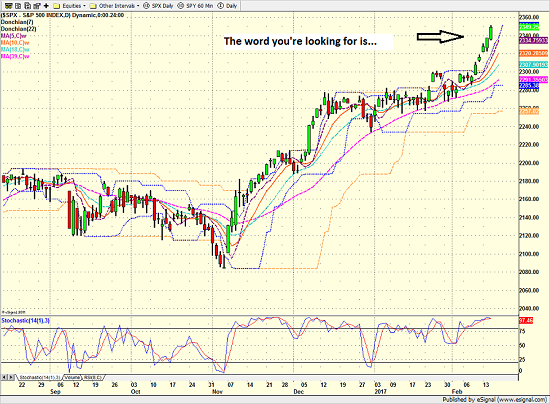This screenshot has height=404, width=550.
Task: Click the window layout grid icon in toolbar
Action: pos(18,6)
